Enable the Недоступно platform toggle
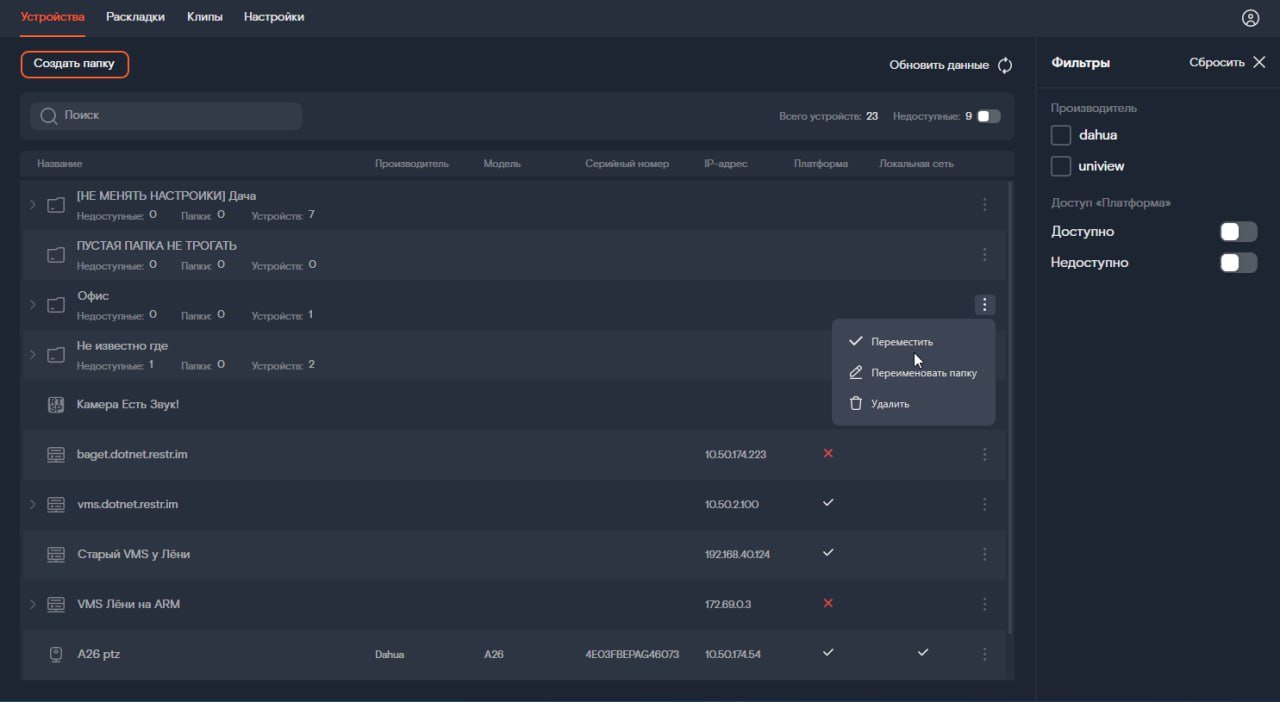1280x702 pixels. point(1239,263)
